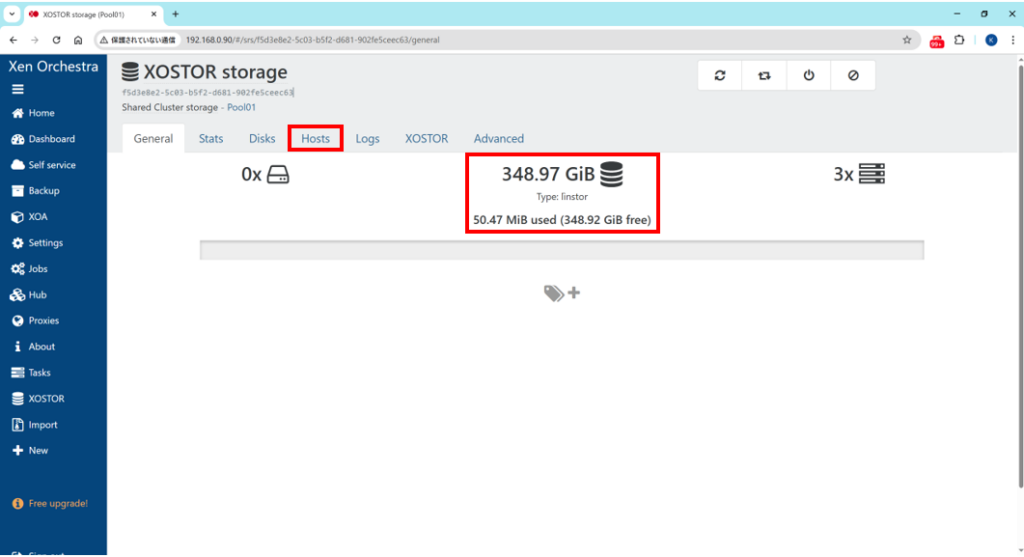
Task: Click the Reconnect all hosts arrows icon
Action: (x=764, y=76)
